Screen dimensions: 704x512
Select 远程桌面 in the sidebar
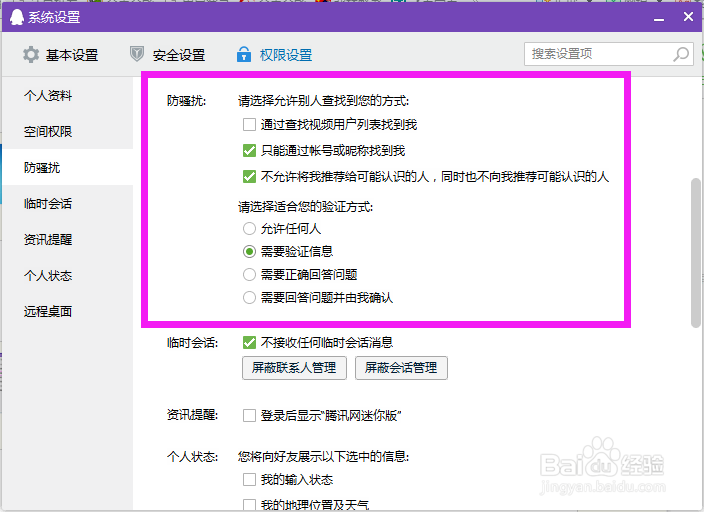tap(67, 311)
